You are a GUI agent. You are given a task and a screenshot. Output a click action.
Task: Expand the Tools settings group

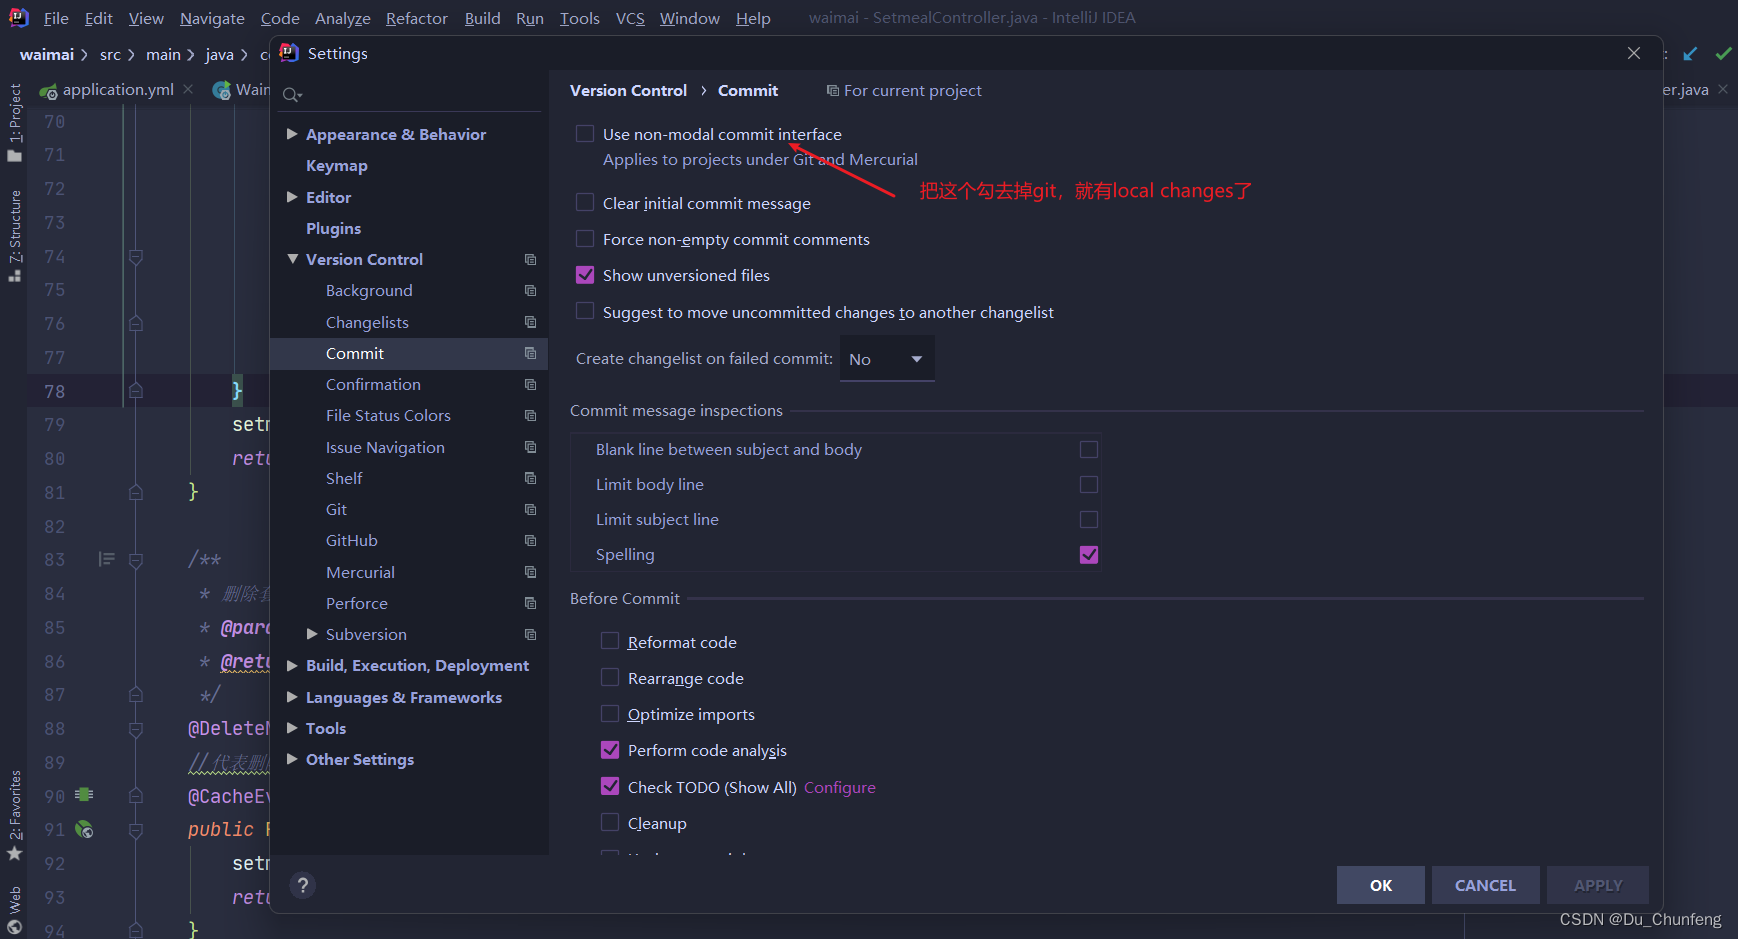pyautogui.click(x=292, y=728)
